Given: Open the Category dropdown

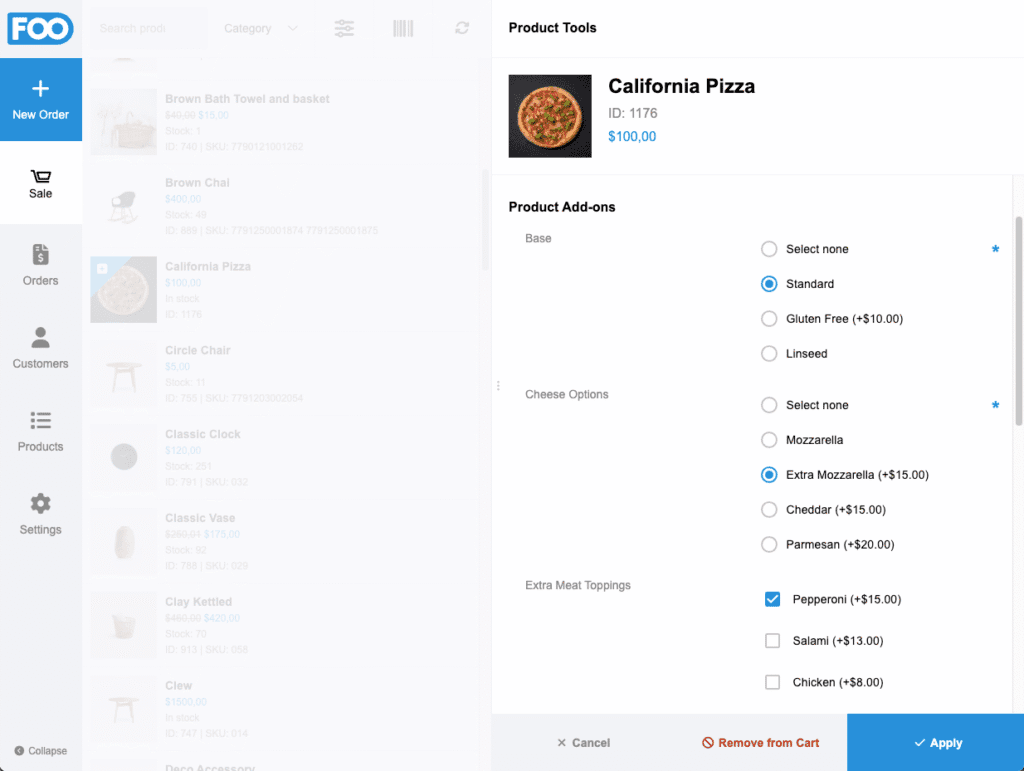Looking at the screenshot, I should (x=261, y=28).
